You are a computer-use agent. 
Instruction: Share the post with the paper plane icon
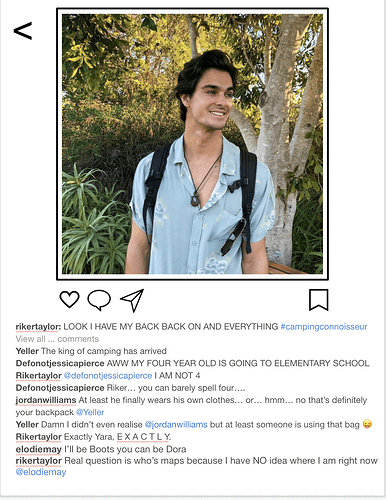(132, 300)
